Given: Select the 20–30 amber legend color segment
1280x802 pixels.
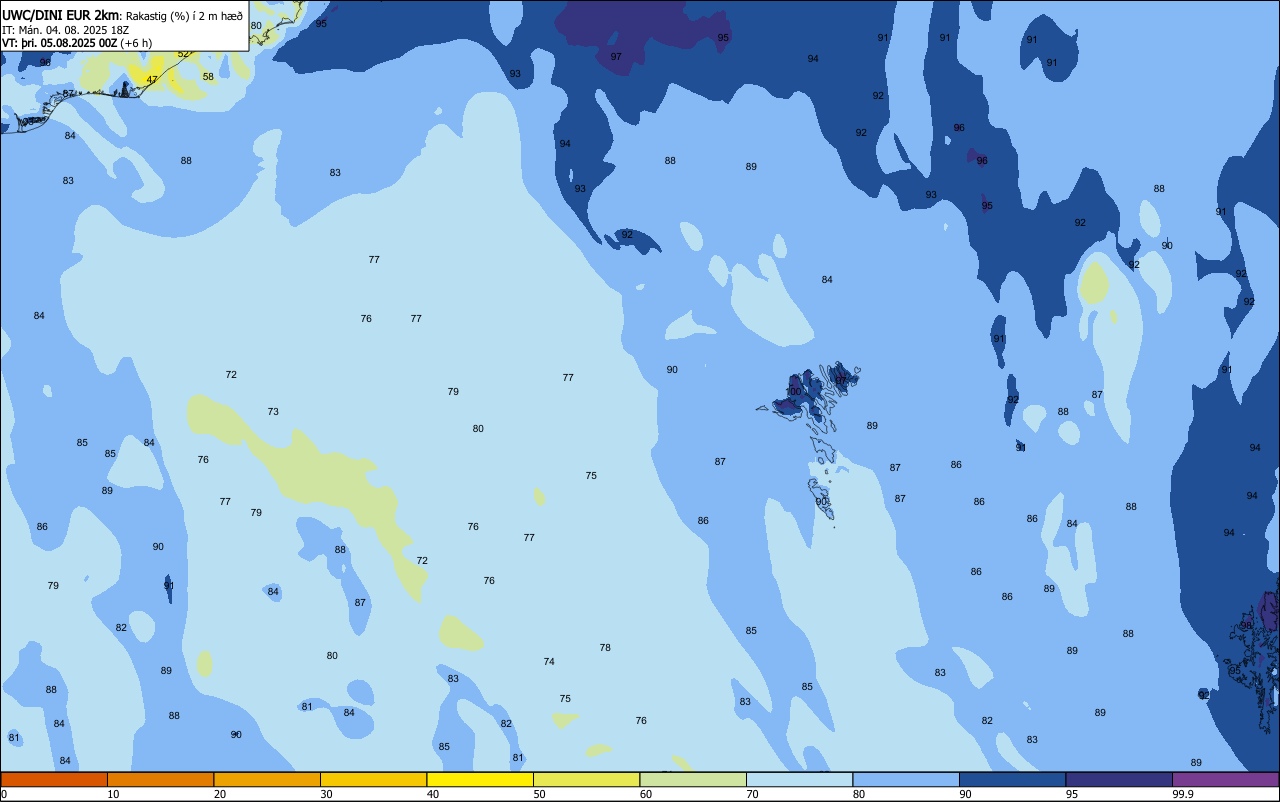Looking at the screenshot, I should click(267, 779).
